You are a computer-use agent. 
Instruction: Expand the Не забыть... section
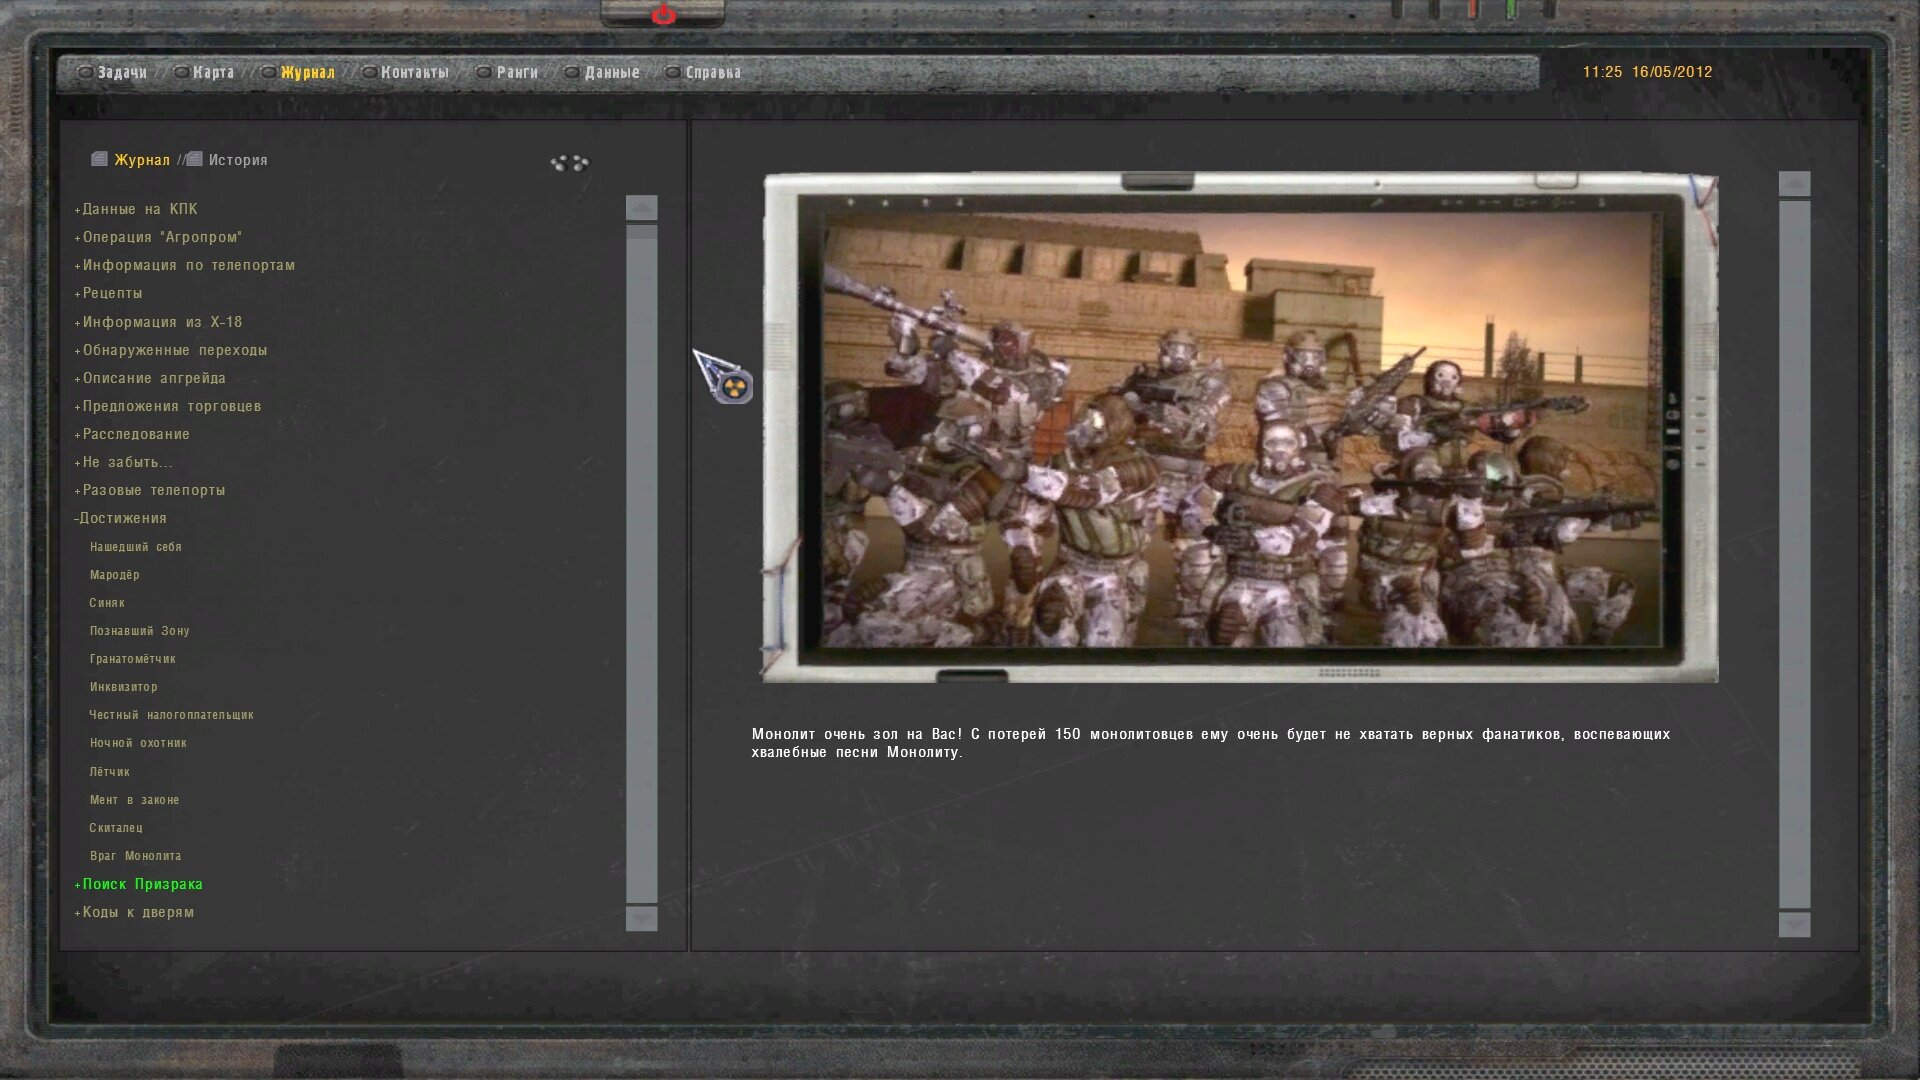click(123, 462)
